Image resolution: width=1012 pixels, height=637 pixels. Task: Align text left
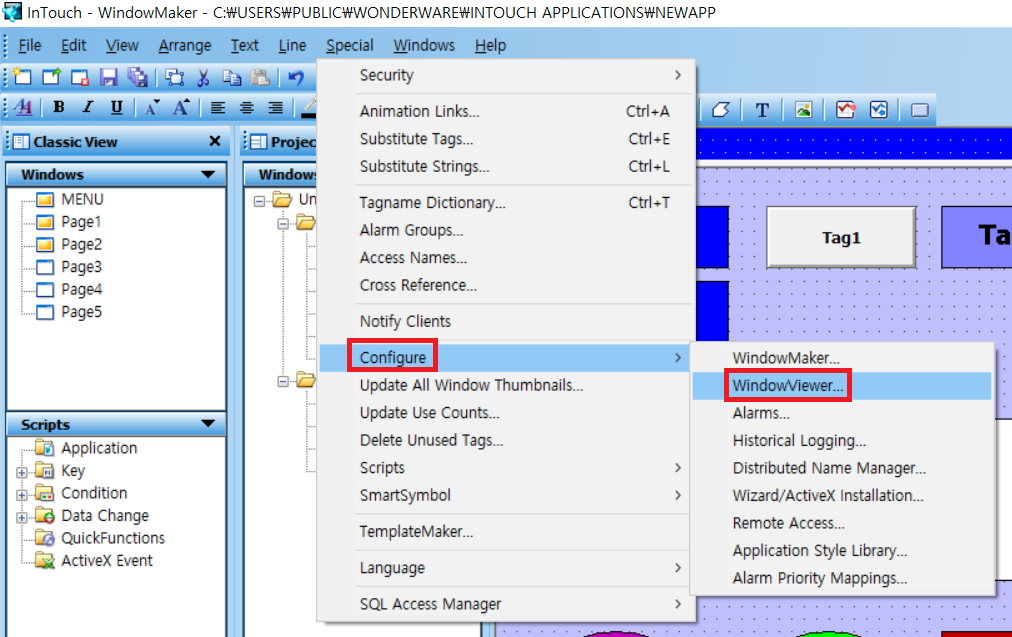(x=218, y=108)
